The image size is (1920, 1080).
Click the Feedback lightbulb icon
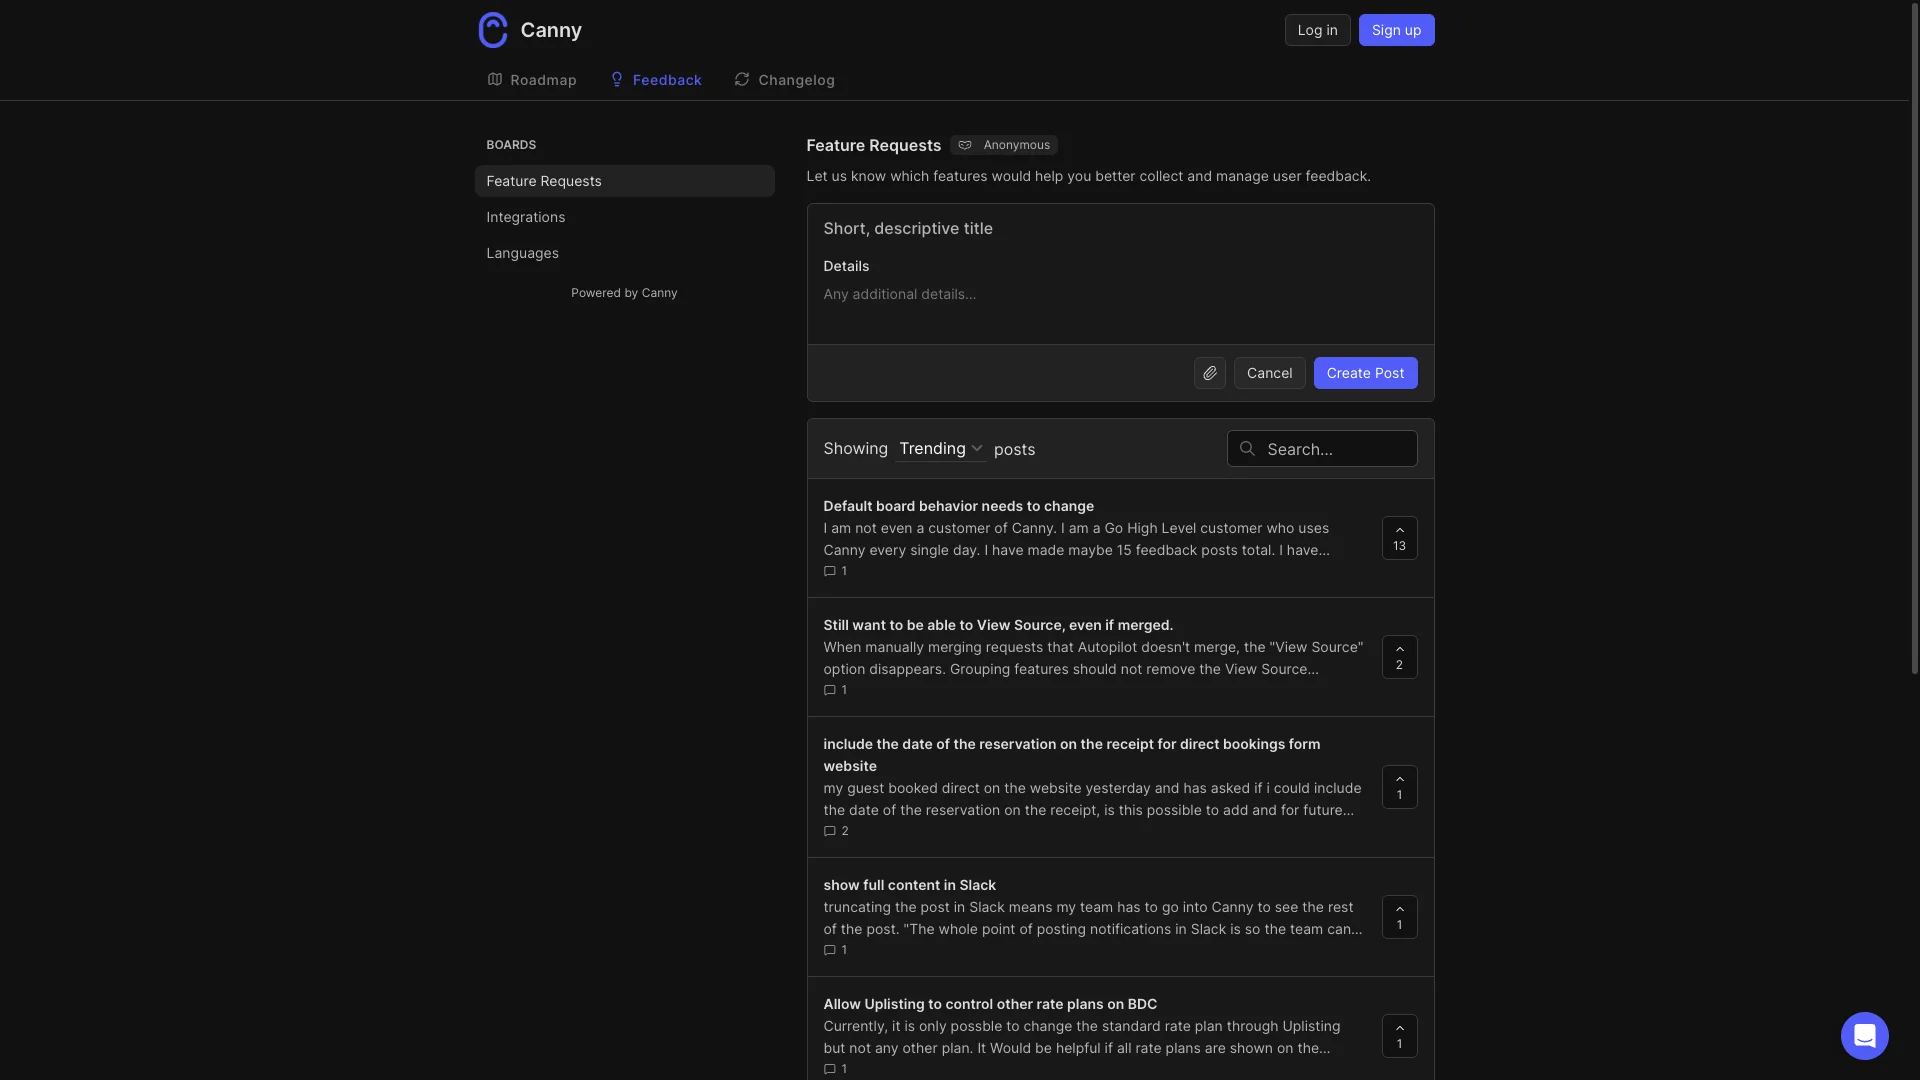tap(617, 79)
